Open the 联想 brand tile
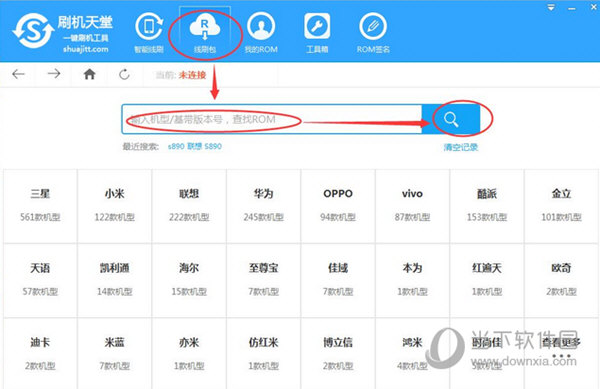 click(189, 206)
